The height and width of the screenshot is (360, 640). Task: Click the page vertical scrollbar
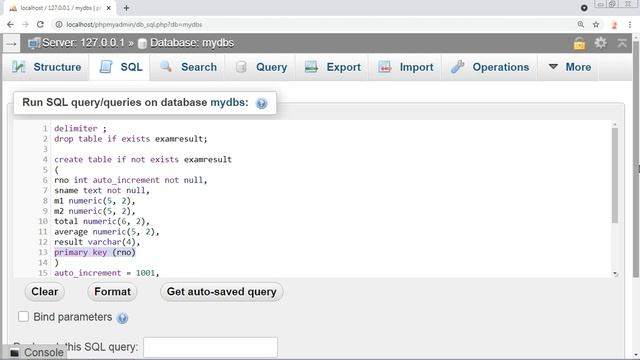pos(636,159)
